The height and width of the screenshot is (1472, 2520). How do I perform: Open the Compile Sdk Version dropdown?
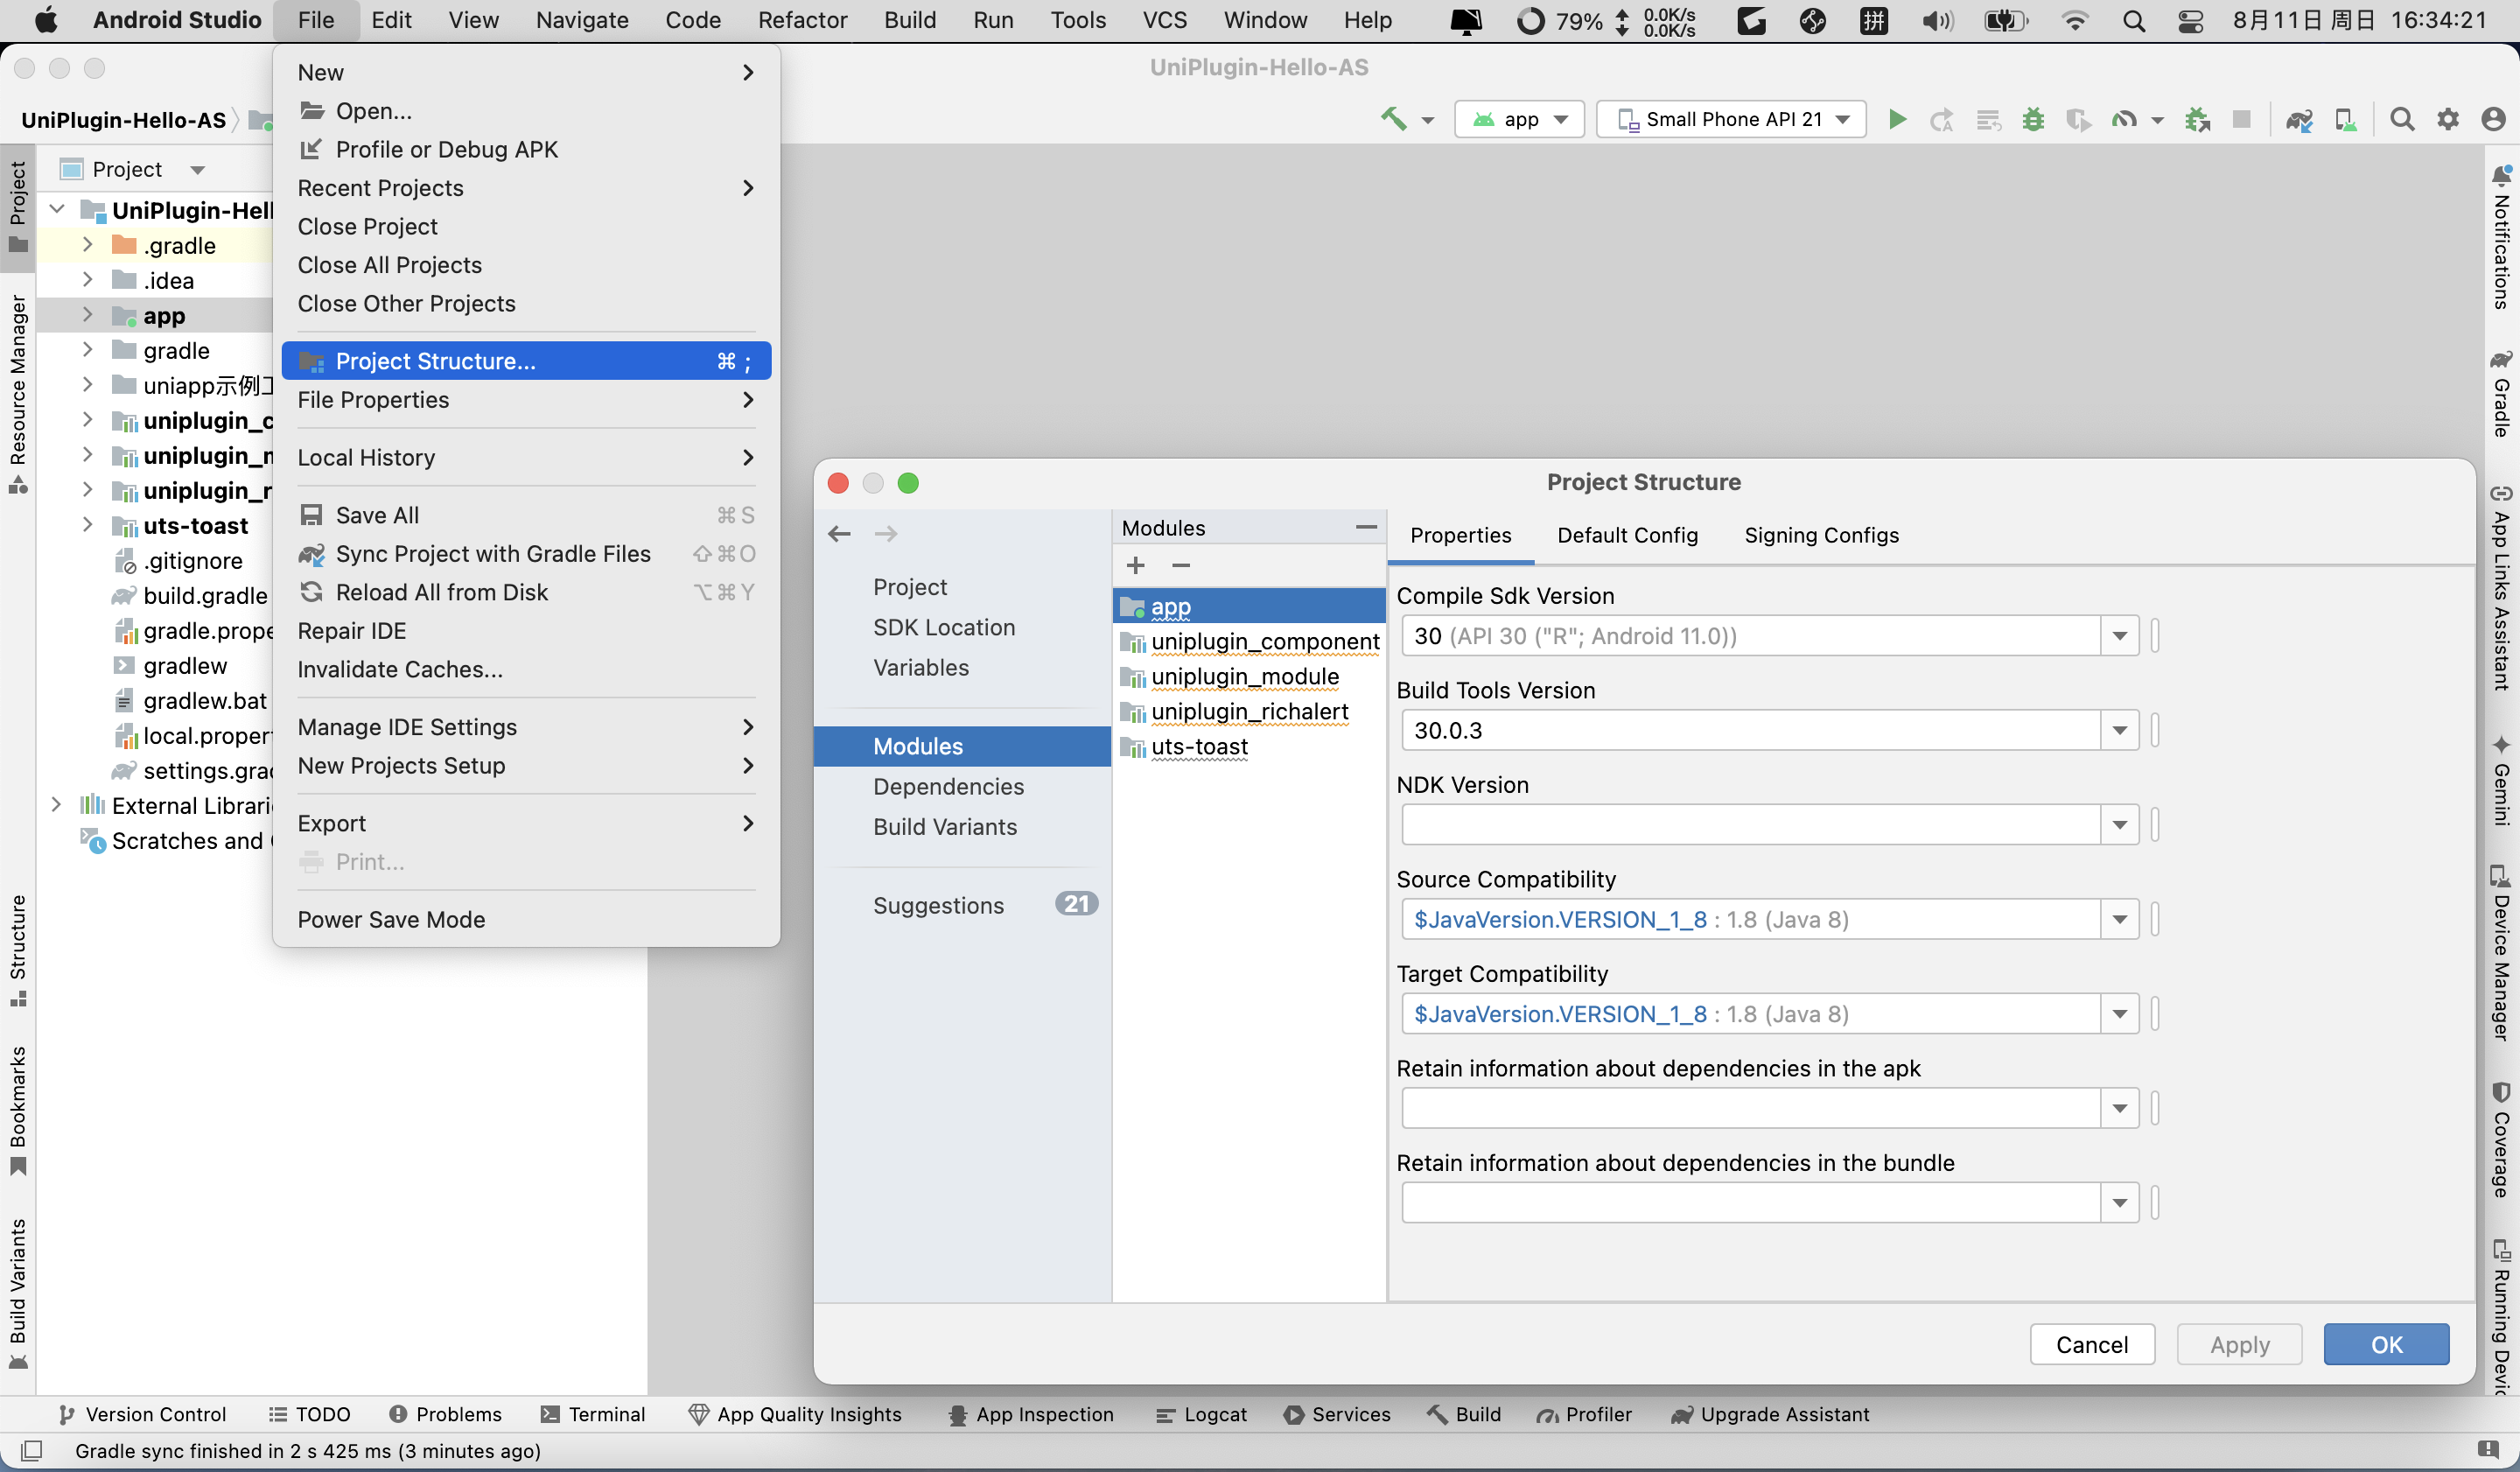(x=2119, y=636)
